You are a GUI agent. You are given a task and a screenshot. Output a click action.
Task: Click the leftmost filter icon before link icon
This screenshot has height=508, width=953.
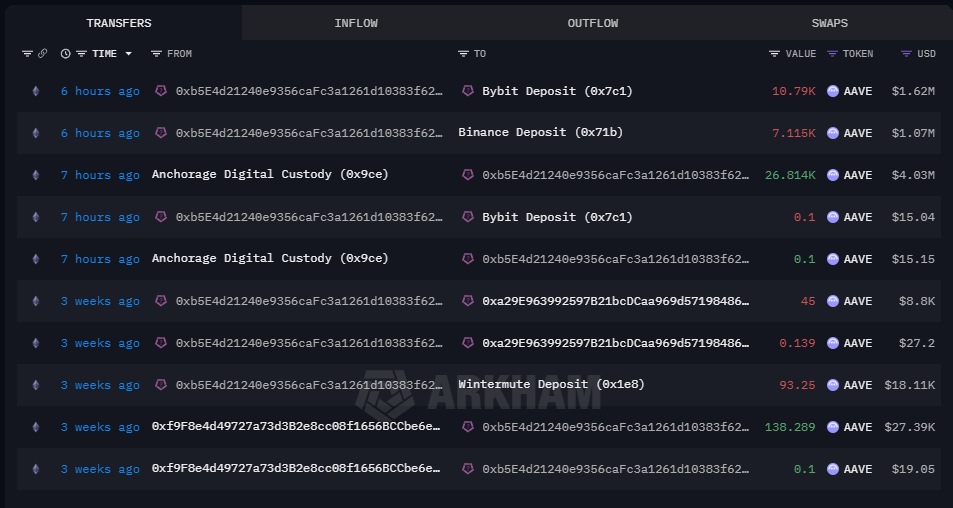27,54
